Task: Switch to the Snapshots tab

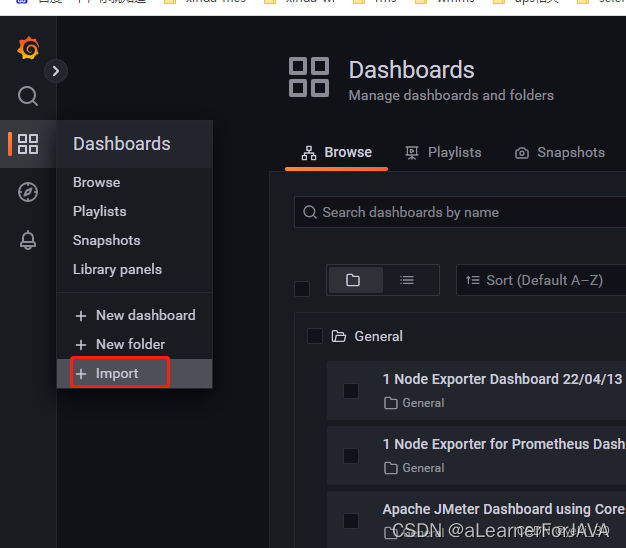Action: coord(560,152)
